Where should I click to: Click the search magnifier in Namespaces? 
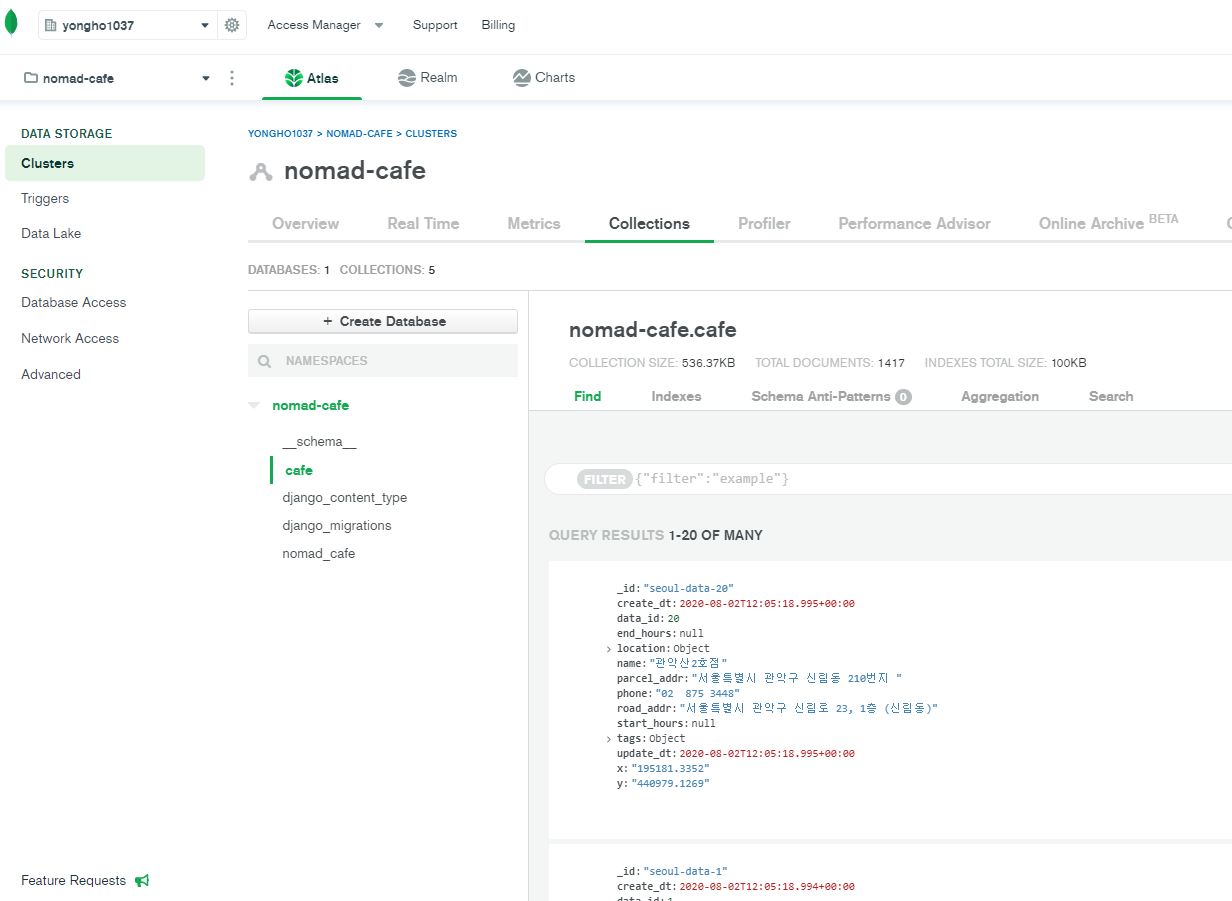(265, 361)
